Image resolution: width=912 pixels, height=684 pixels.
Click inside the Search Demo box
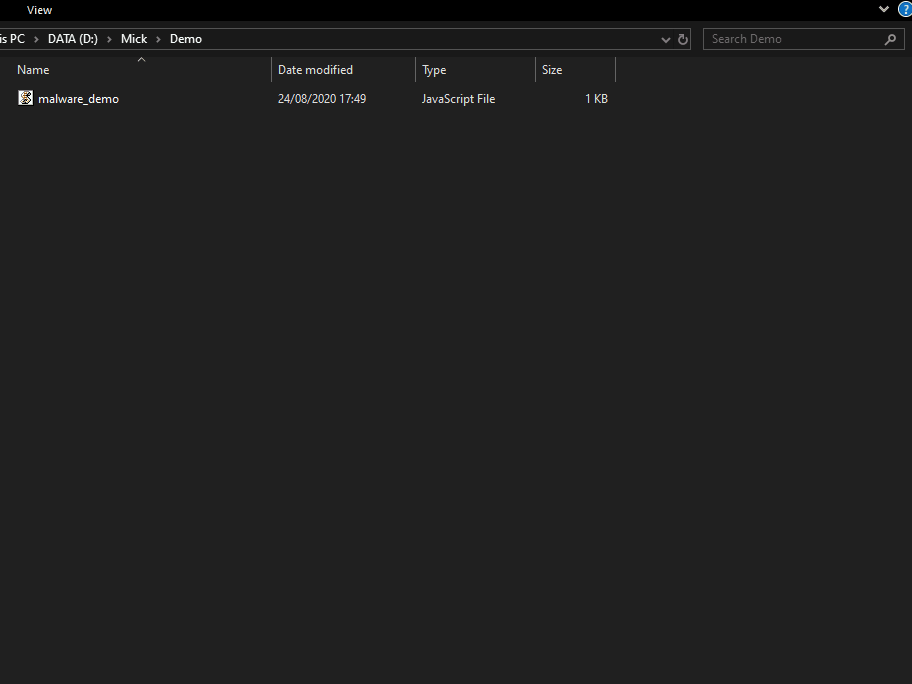click(790, 39)
